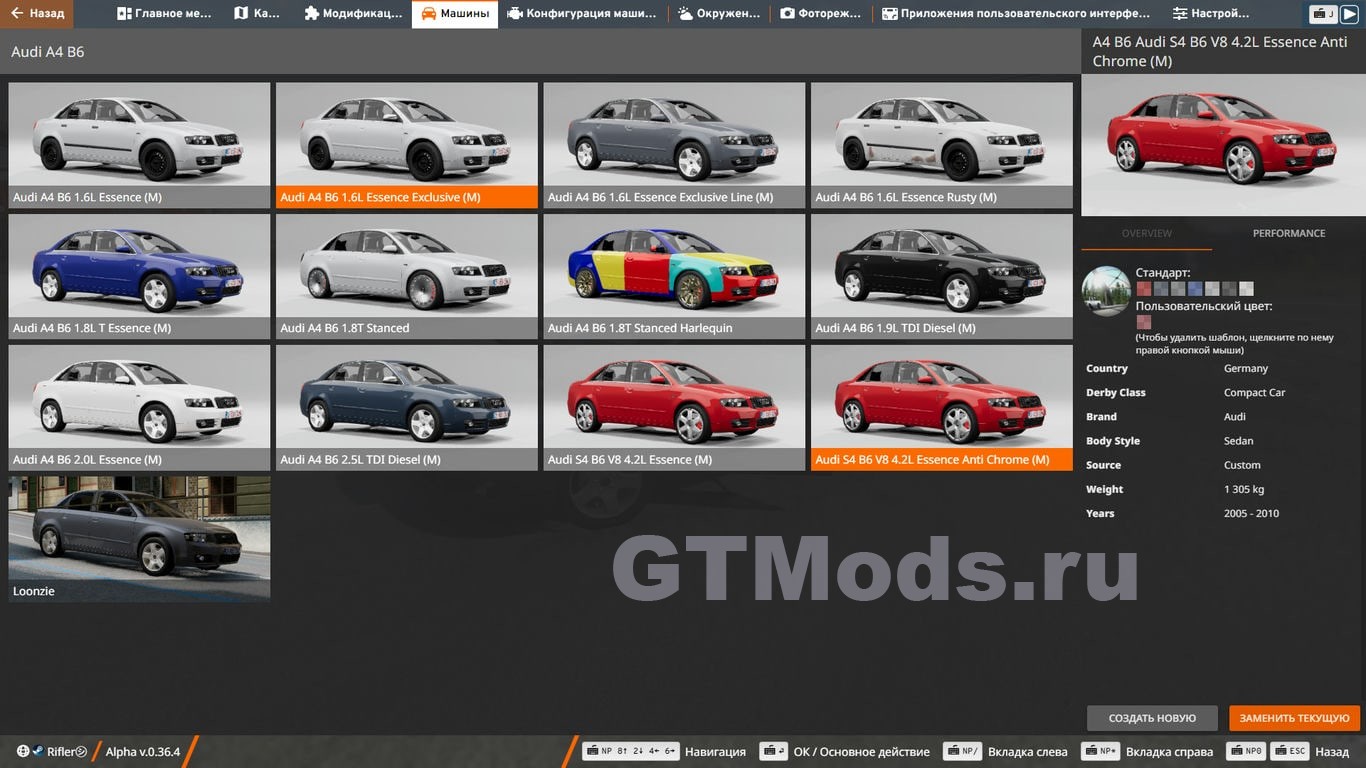Open the Настройки tab

(x=1211, y=14)
